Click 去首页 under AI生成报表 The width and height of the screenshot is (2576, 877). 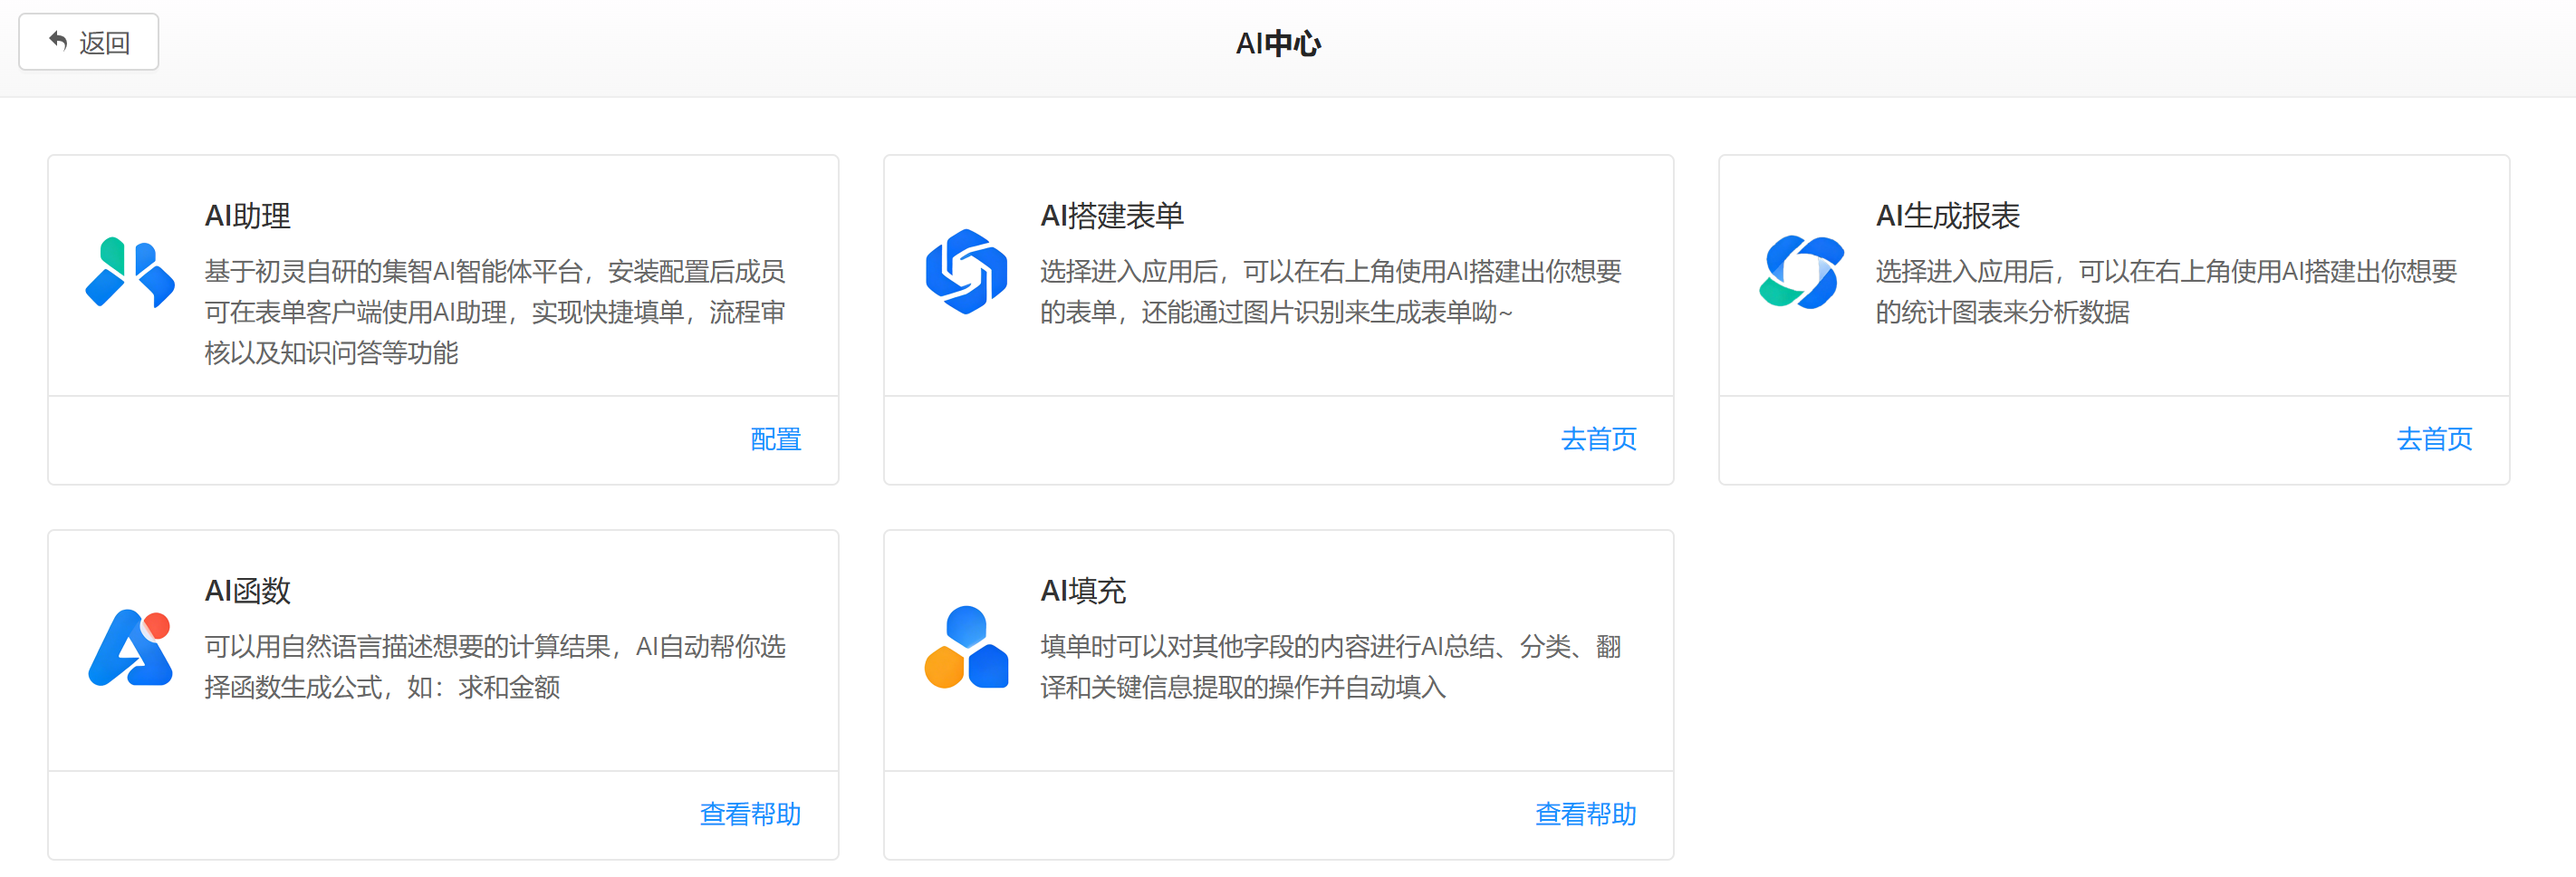(2434, 439)
